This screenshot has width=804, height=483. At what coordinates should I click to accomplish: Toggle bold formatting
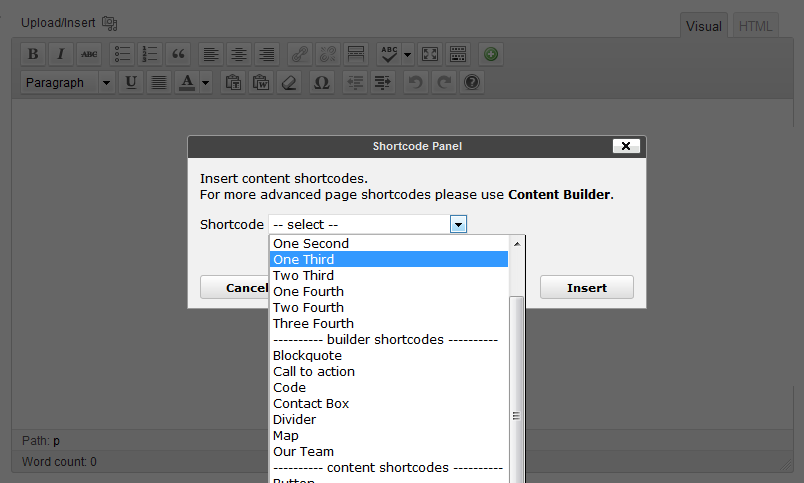pyautogui.click(x=33, y=54)
